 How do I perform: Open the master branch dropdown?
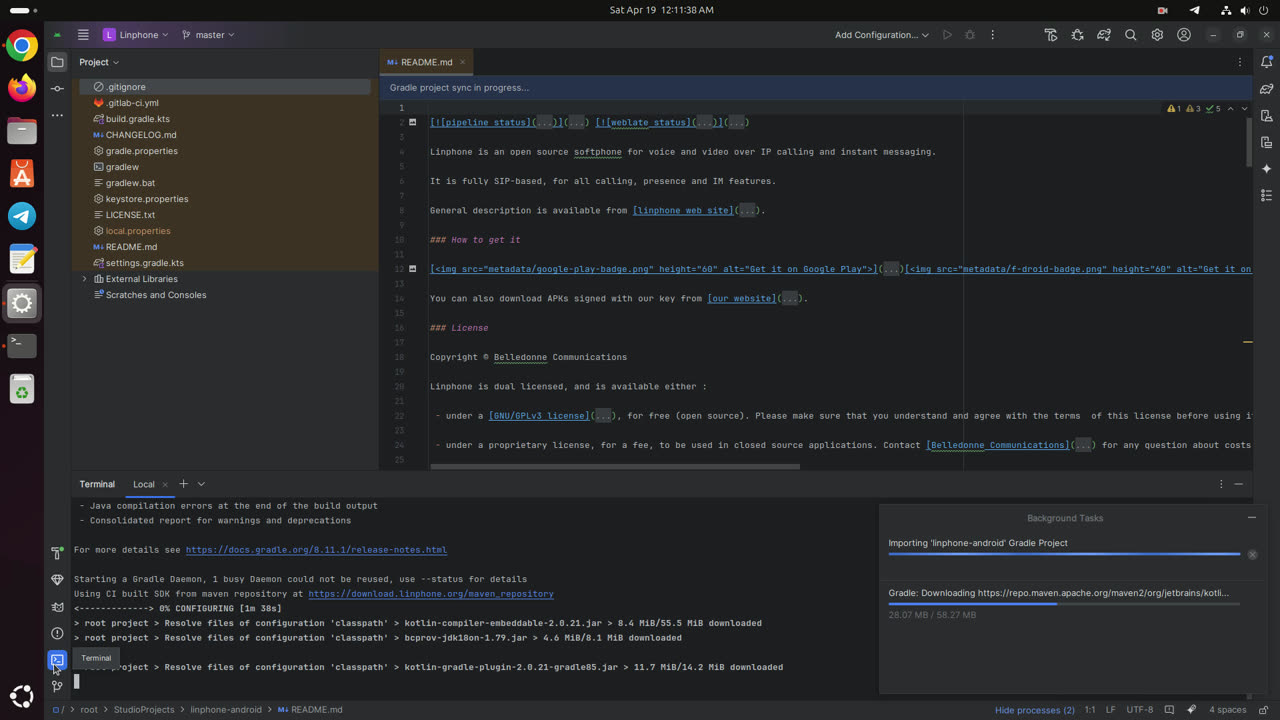(208, 35)
